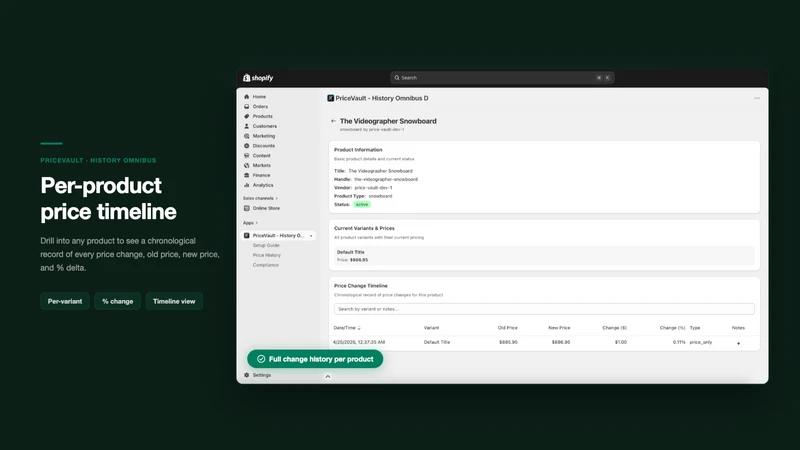Click the Home icon in sidebar
This screenshot has height=450, width=800.
click(246, 96)
